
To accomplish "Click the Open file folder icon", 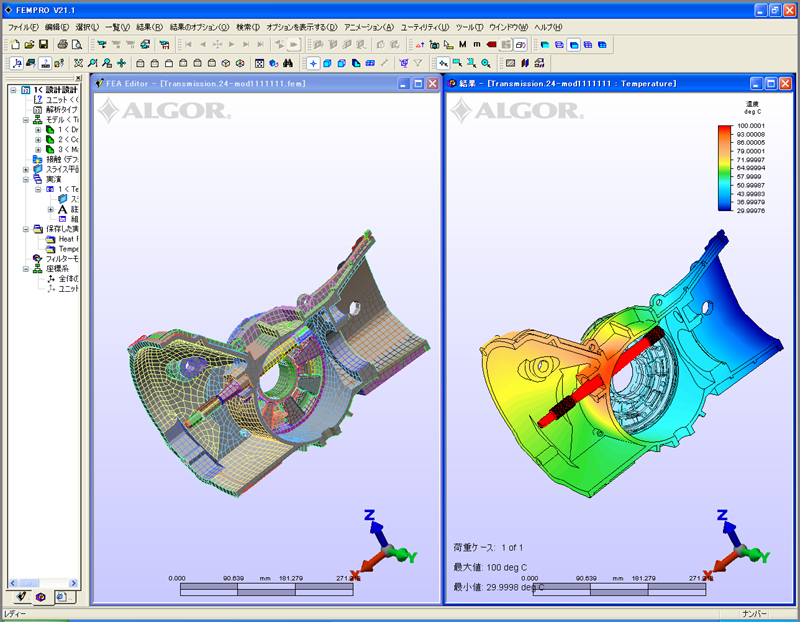I will point(28,45).
